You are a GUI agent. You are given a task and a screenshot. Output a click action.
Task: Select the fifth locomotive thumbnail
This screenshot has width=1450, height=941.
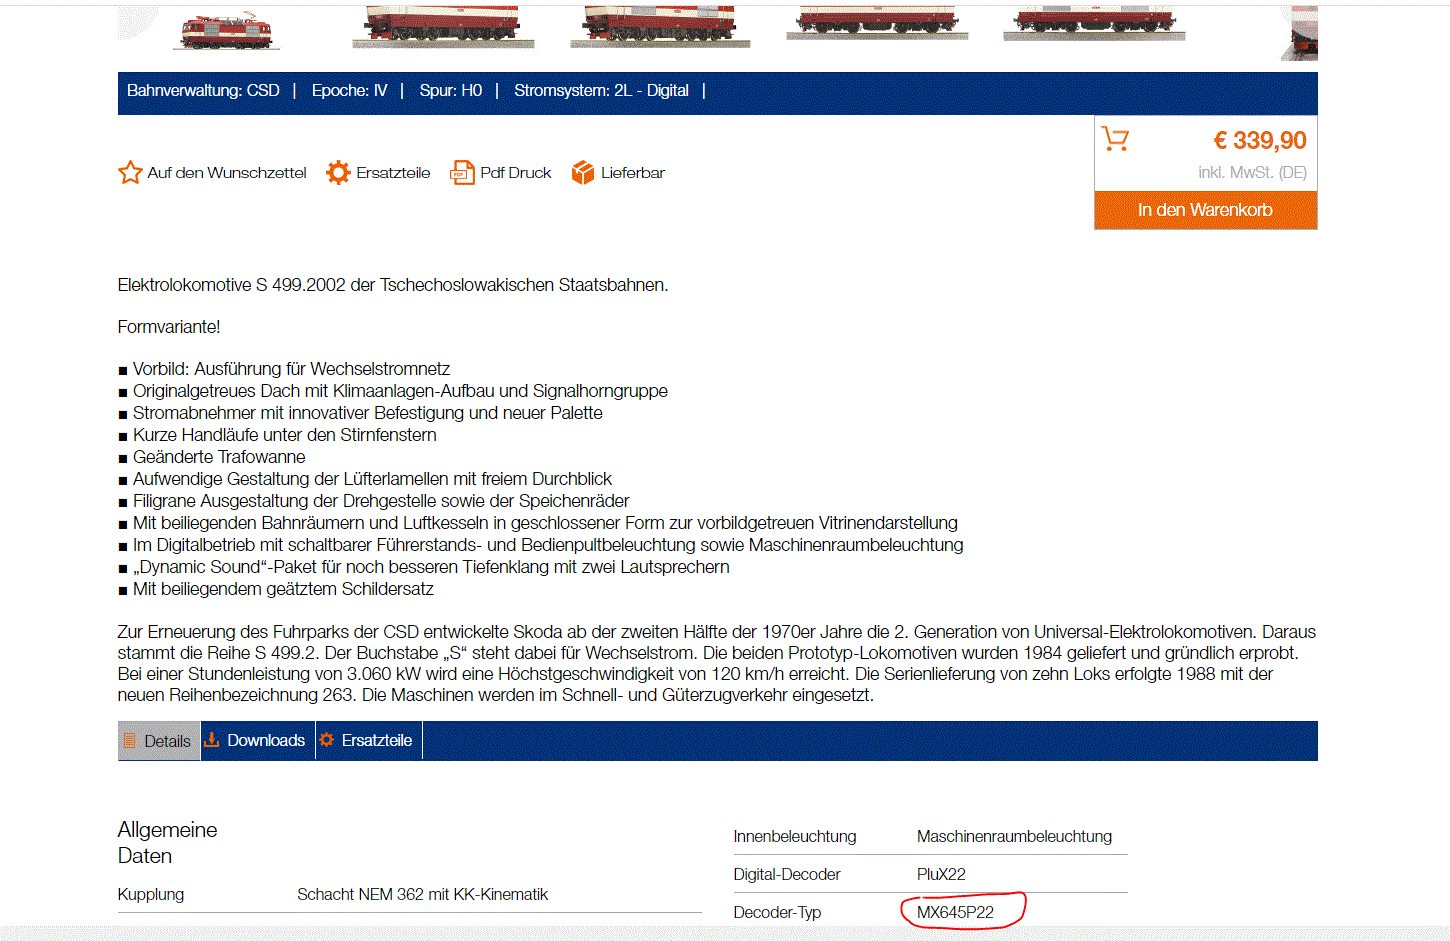[x=1093, y=23]
